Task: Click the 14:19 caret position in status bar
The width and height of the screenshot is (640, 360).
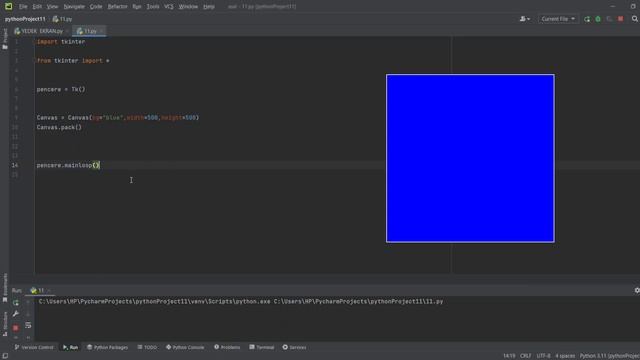Action: point(509,356)
